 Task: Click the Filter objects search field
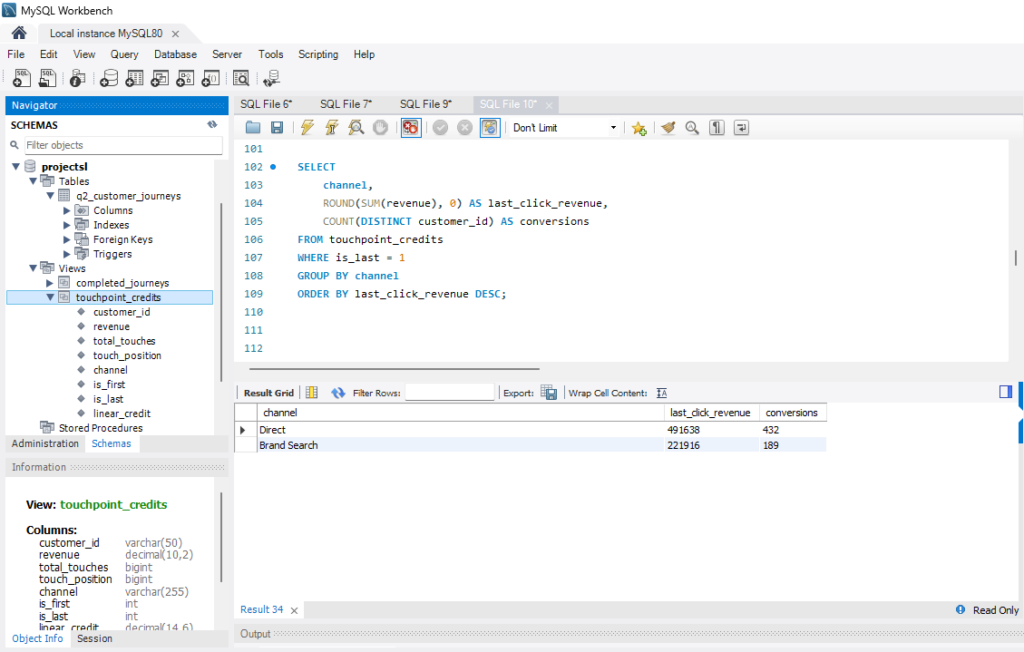(x=123, y=145)
